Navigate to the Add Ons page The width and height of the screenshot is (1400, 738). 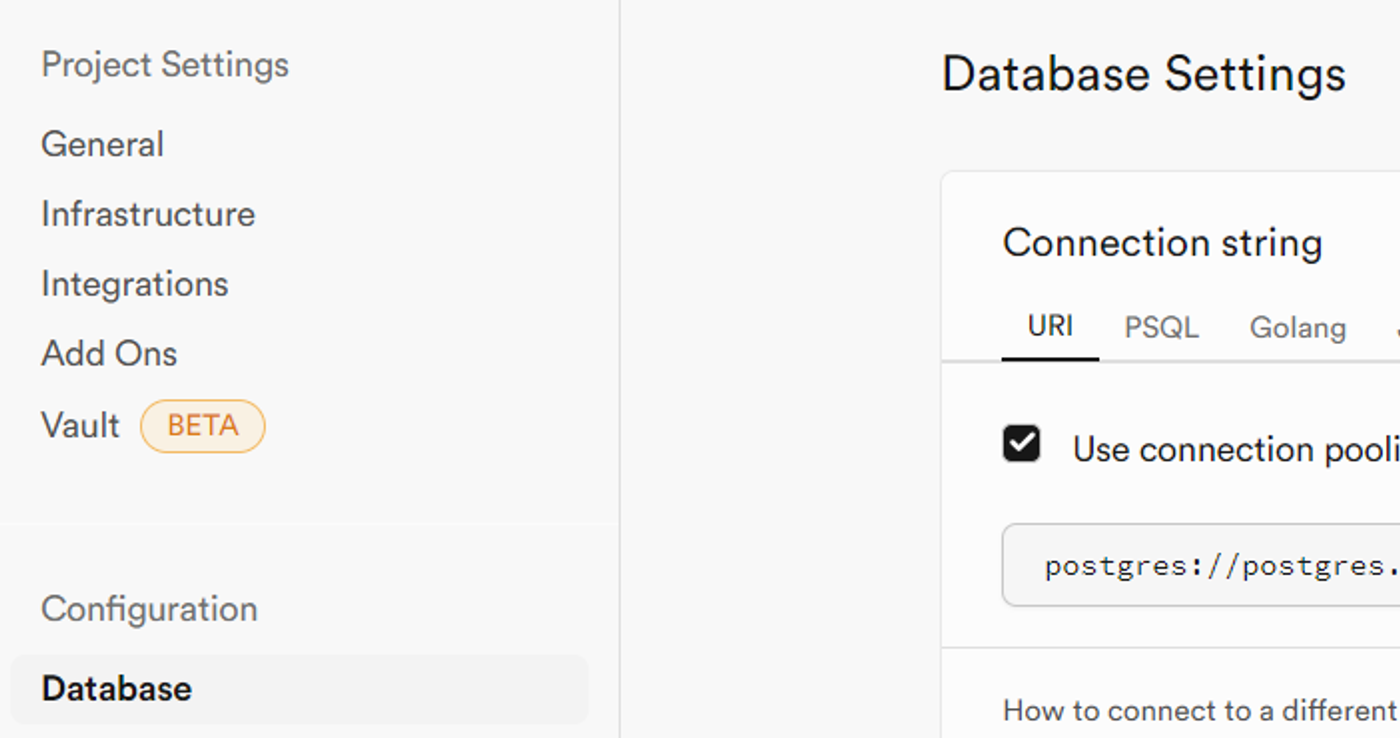109,354
